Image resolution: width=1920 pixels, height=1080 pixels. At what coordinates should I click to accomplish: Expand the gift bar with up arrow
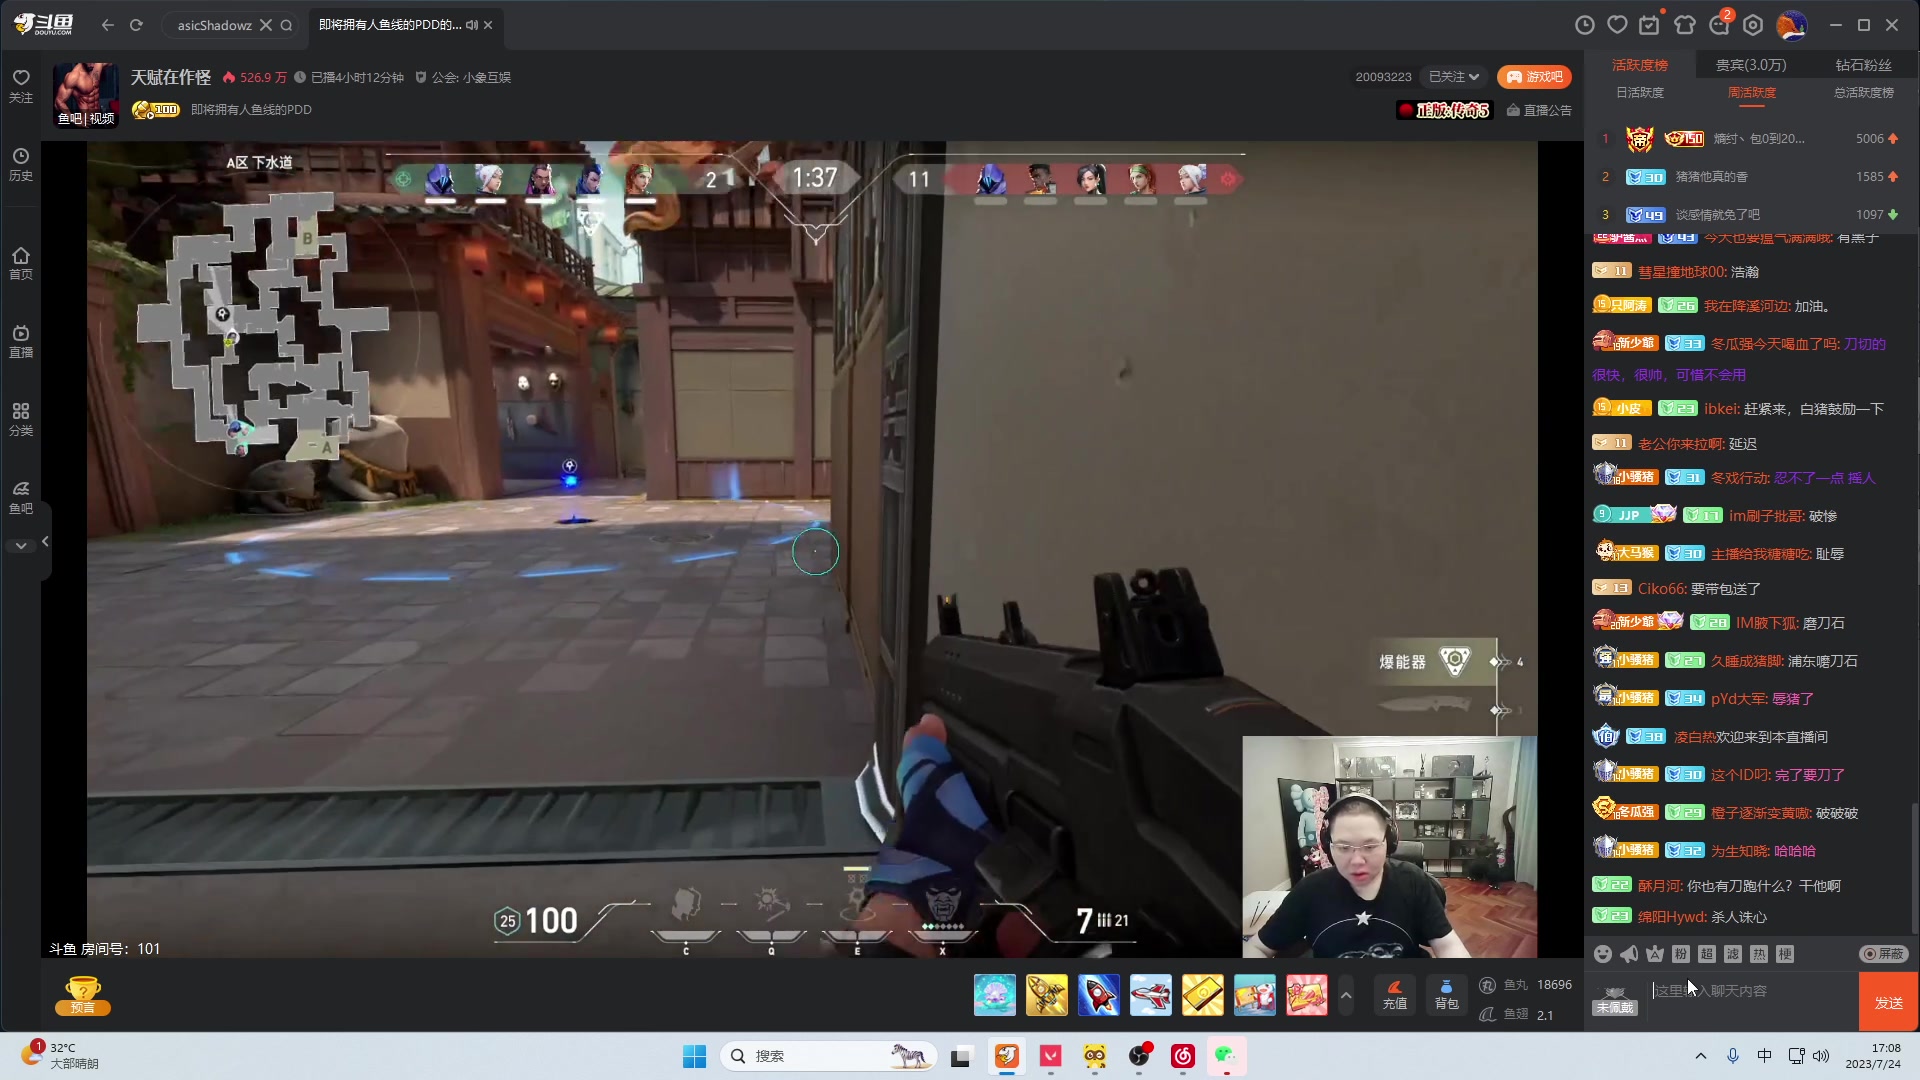(x=1346, y=995)
